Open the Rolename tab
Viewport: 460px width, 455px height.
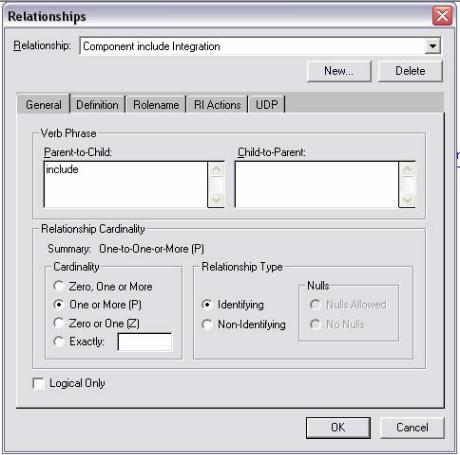tap(156, 105)
